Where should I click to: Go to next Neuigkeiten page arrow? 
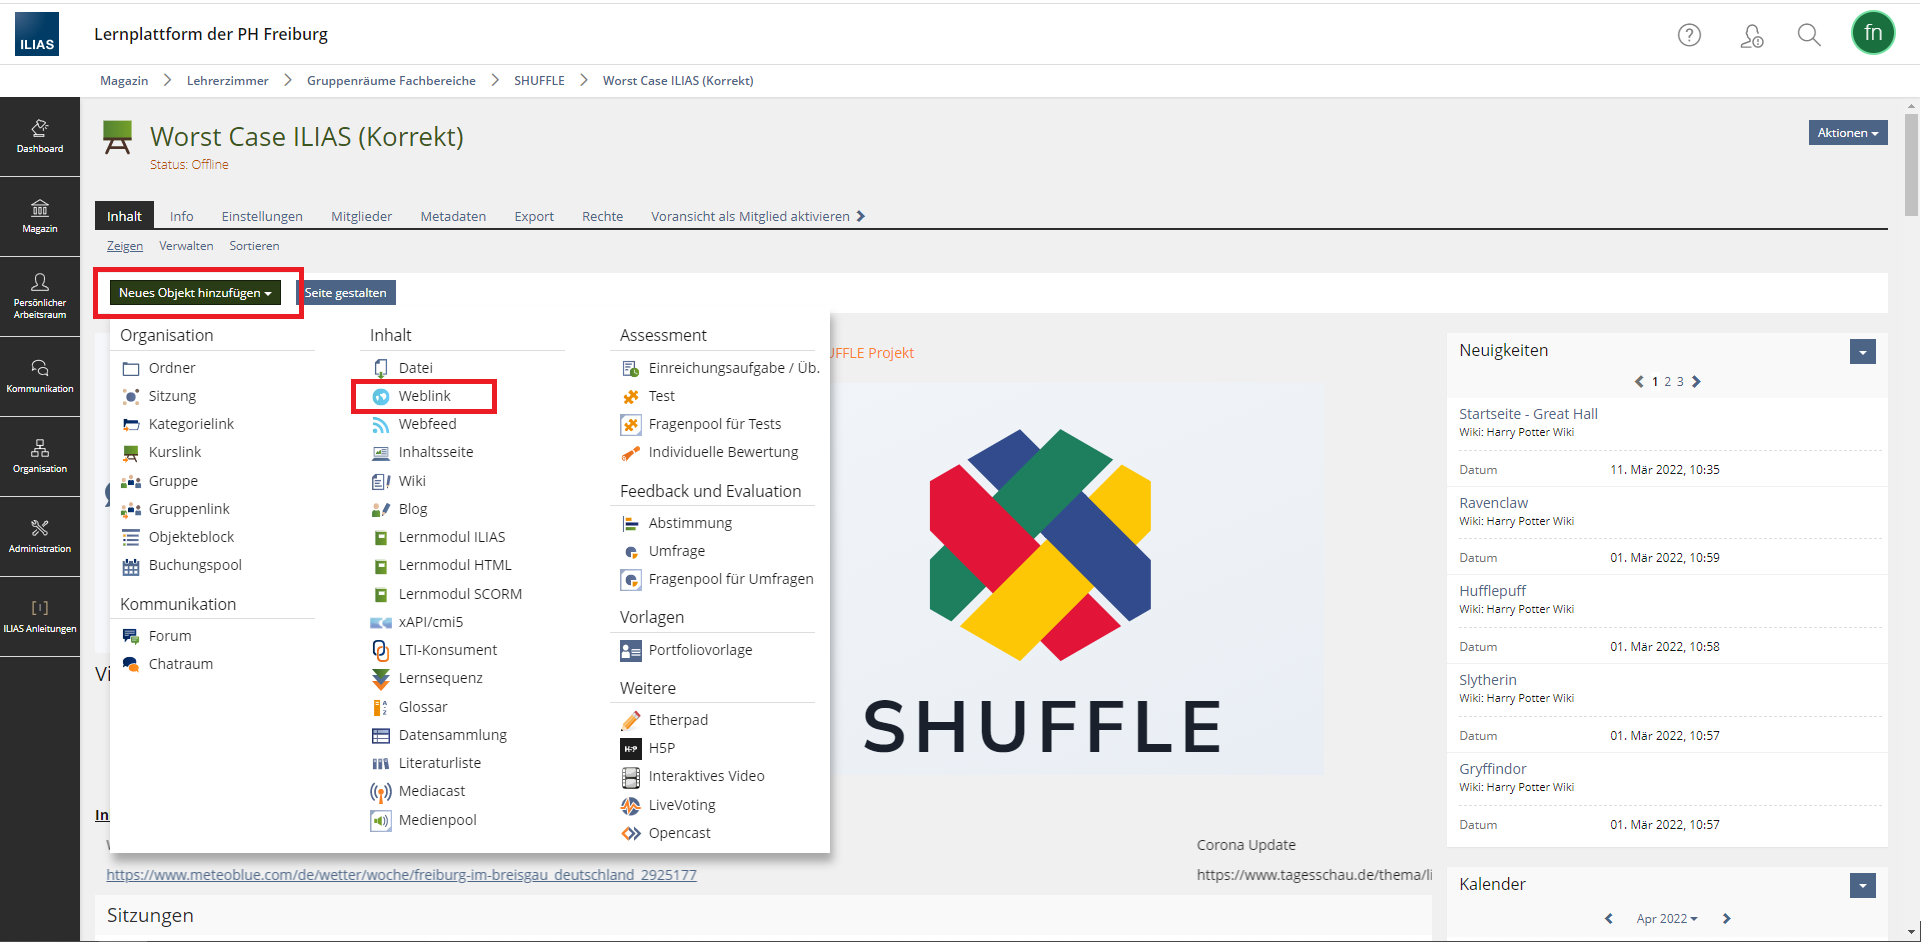click(x=1696, y=382)
